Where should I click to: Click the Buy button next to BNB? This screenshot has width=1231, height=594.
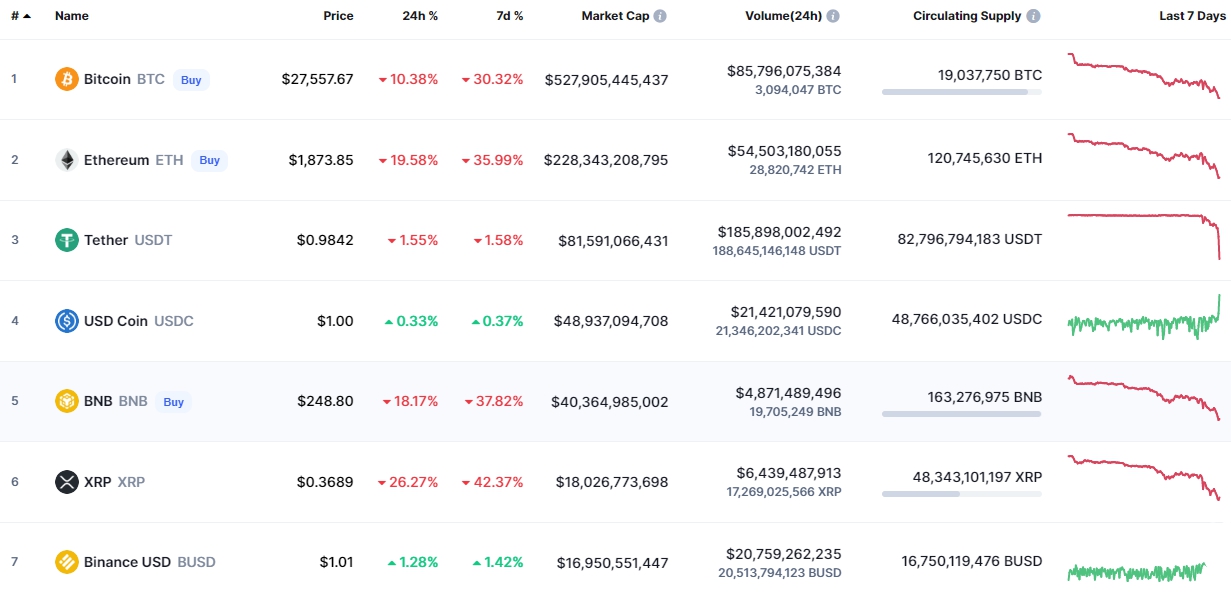[174, 402]
